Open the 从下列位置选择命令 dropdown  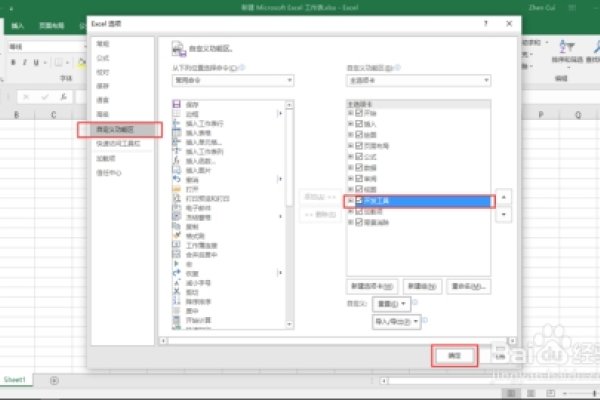pos(233,80)
